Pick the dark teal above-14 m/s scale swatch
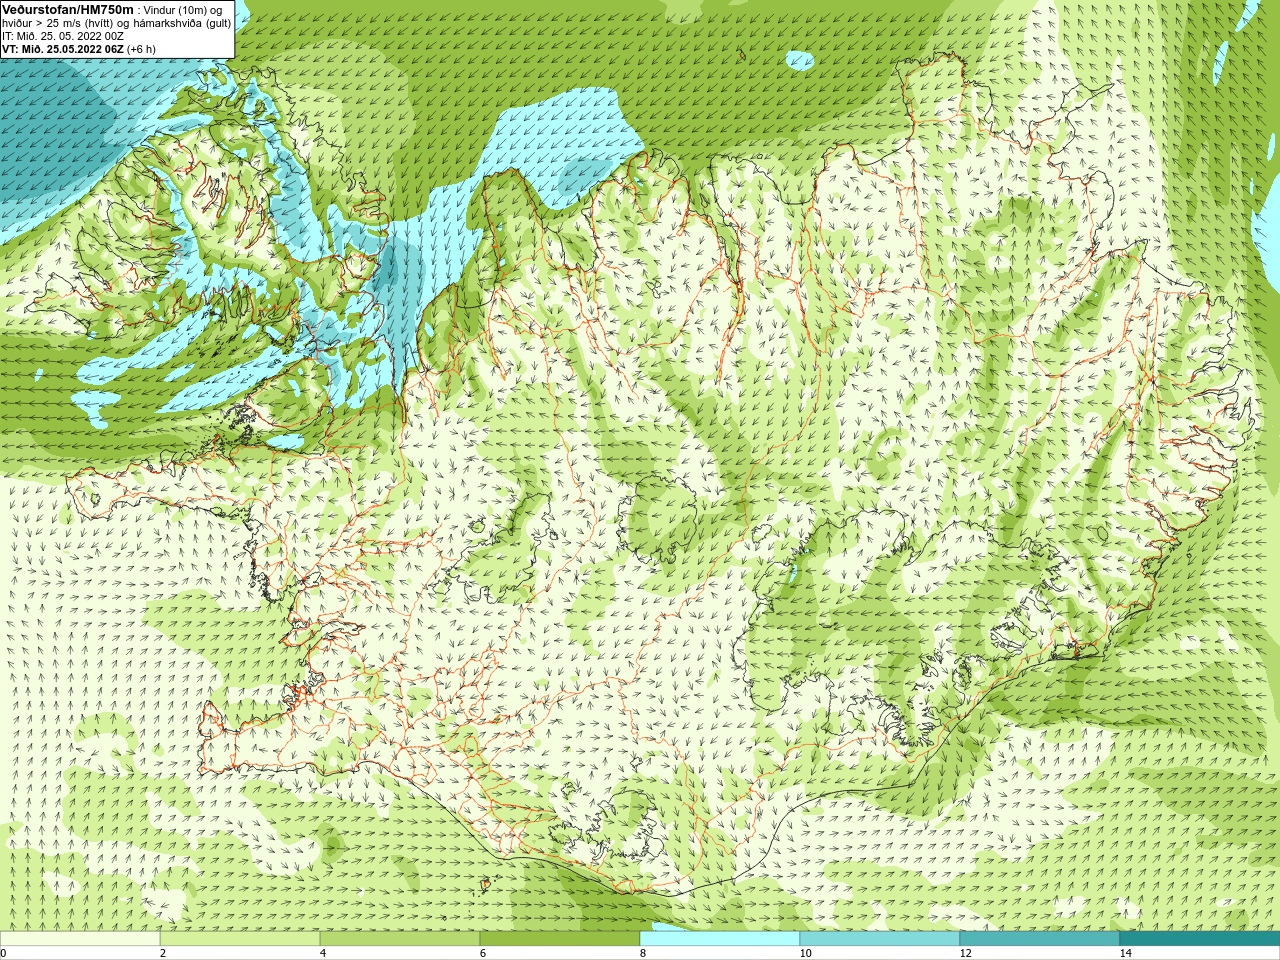The image size is (1280, 960). click(x=1200, y=939)
